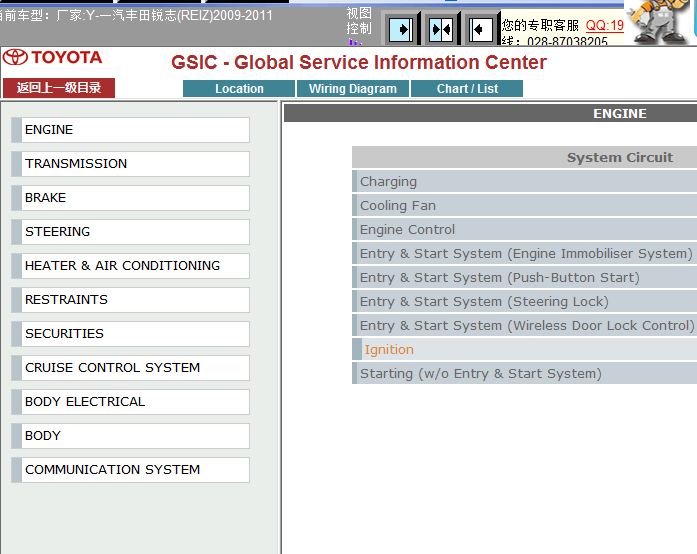Click the center split view control icon
Screen dimensions: 697x554
(x=441, y=29)
